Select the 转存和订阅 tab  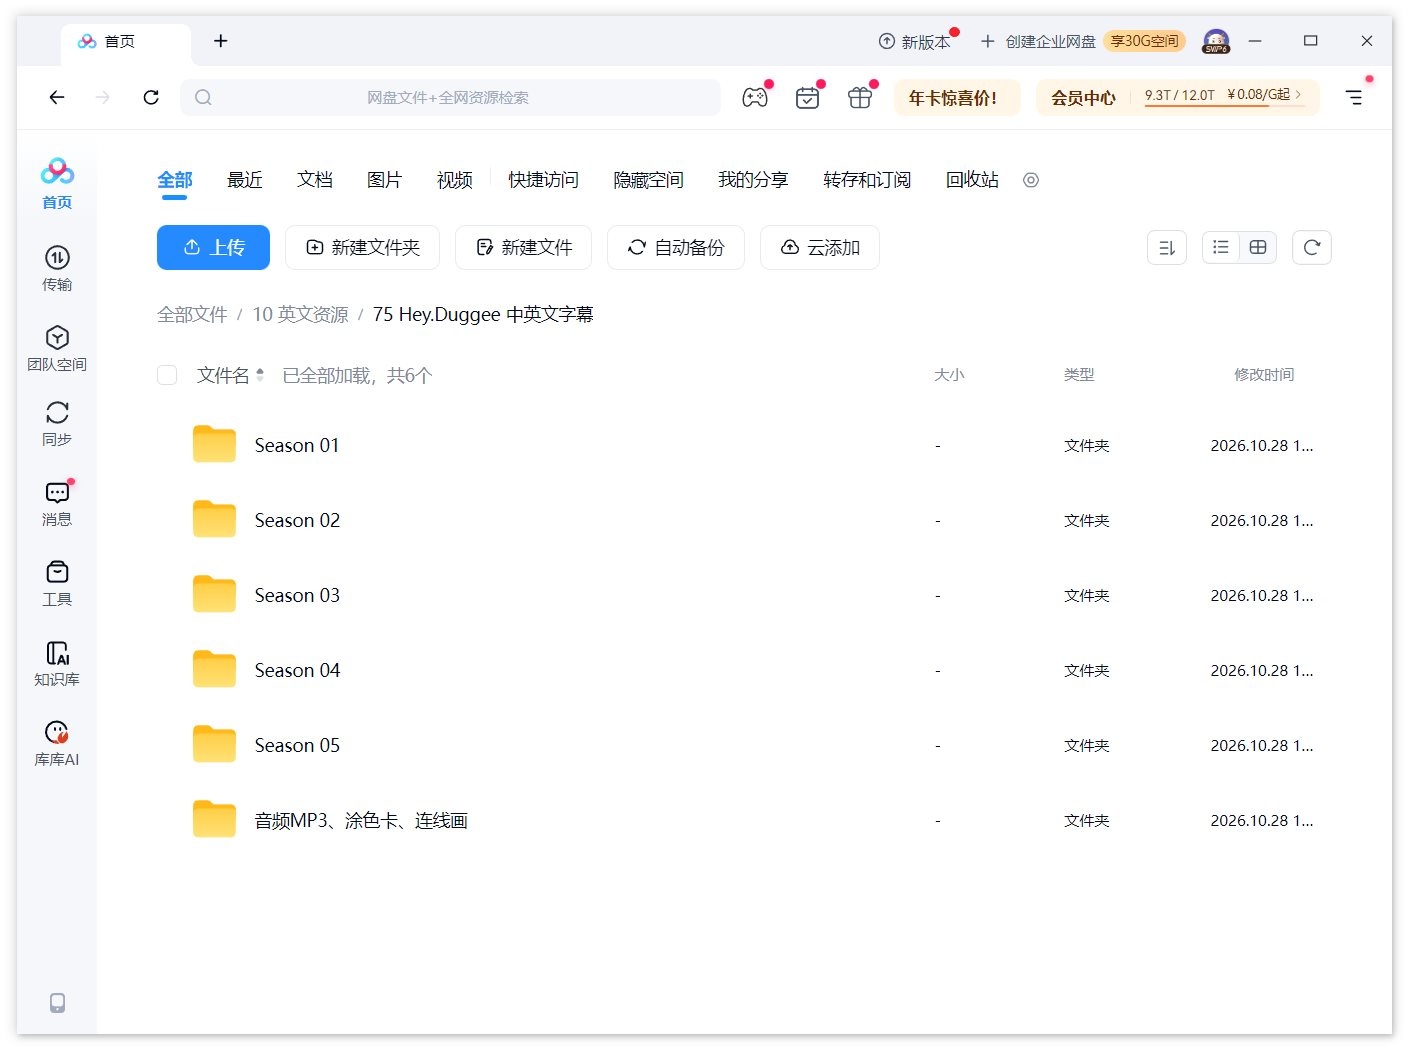867,180
